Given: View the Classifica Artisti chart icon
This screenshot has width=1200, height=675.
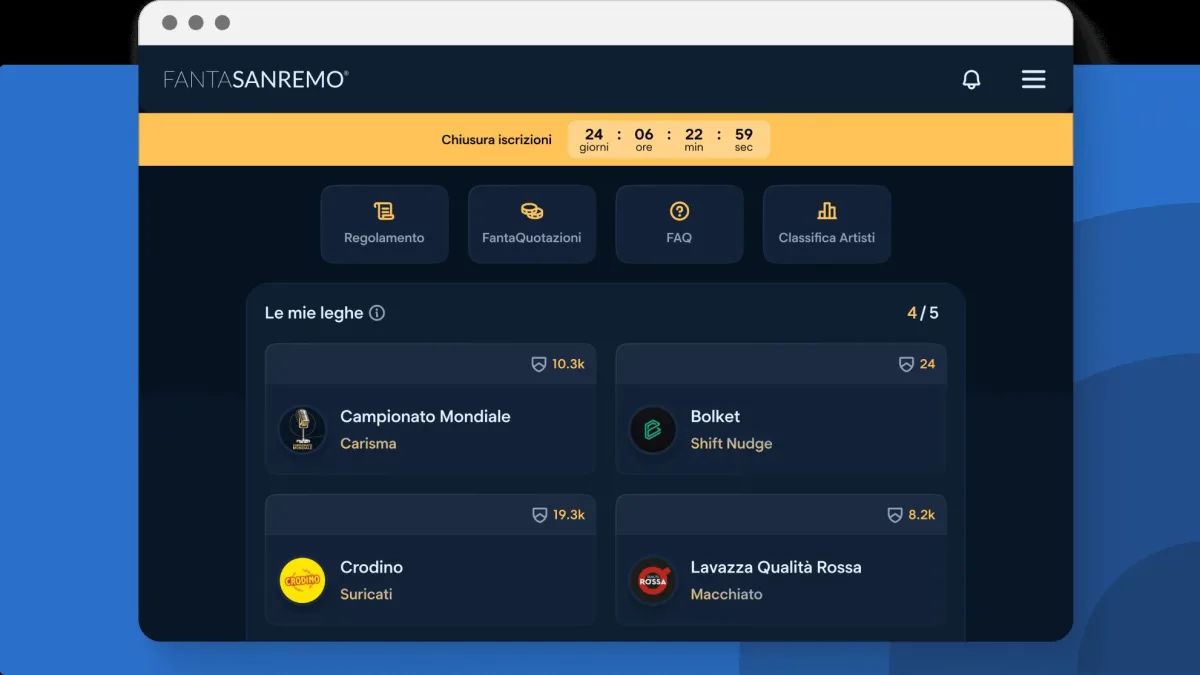Looking at the screenshot, I should click(x=827, y=211).
